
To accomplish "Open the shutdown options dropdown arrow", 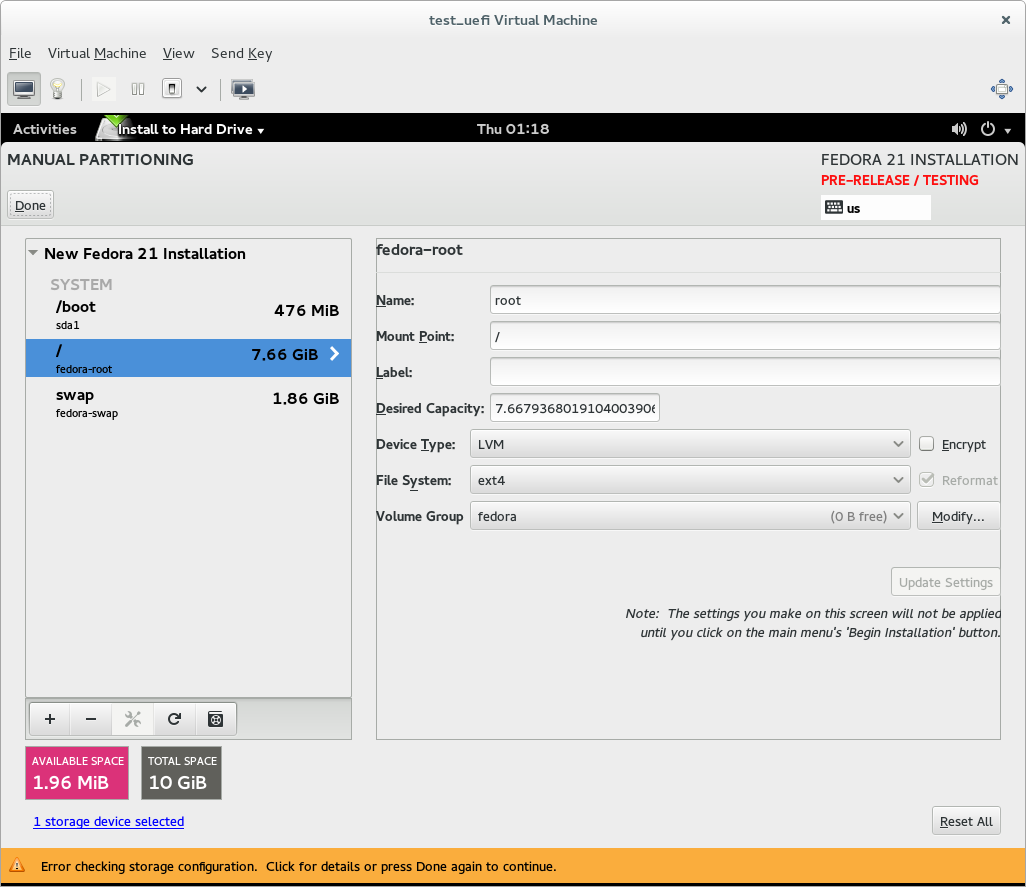I will pos(202,89).
